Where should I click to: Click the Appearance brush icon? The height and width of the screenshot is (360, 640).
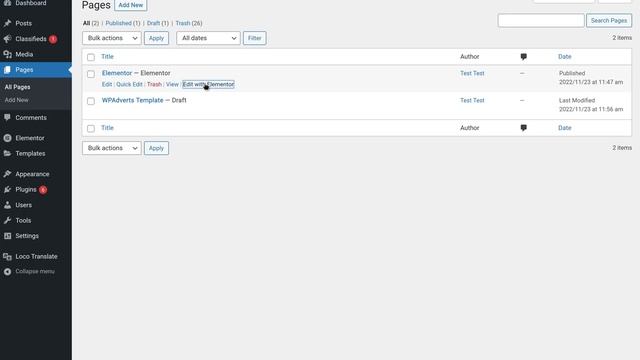[x=7, y=174]
